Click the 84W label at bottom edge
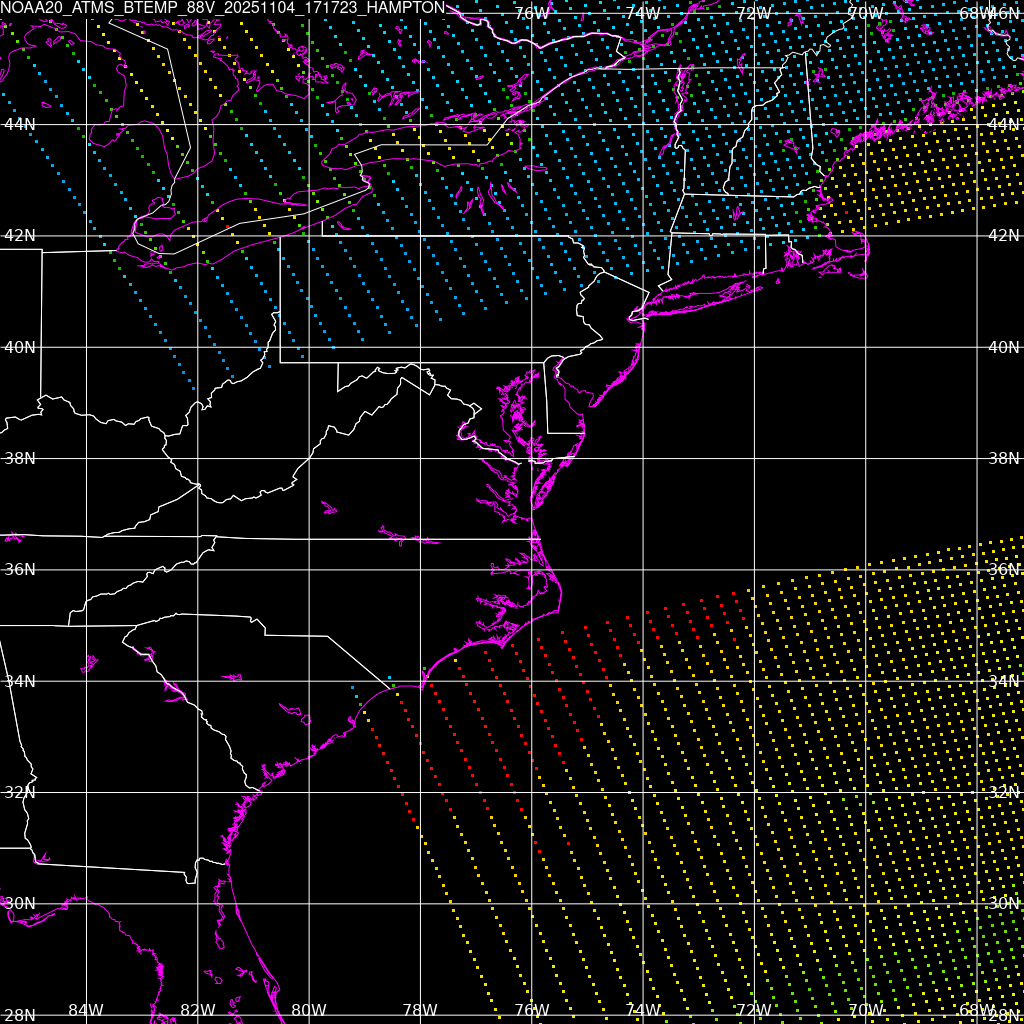The width and height of the screenshot is (1024, 1024). coord(86,1010)
